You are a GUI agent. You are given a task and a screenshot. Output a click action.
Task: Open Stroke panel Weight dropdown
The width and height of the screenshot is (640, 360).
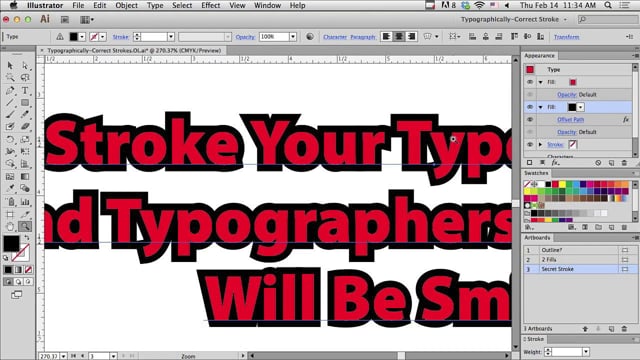[586, 352]
